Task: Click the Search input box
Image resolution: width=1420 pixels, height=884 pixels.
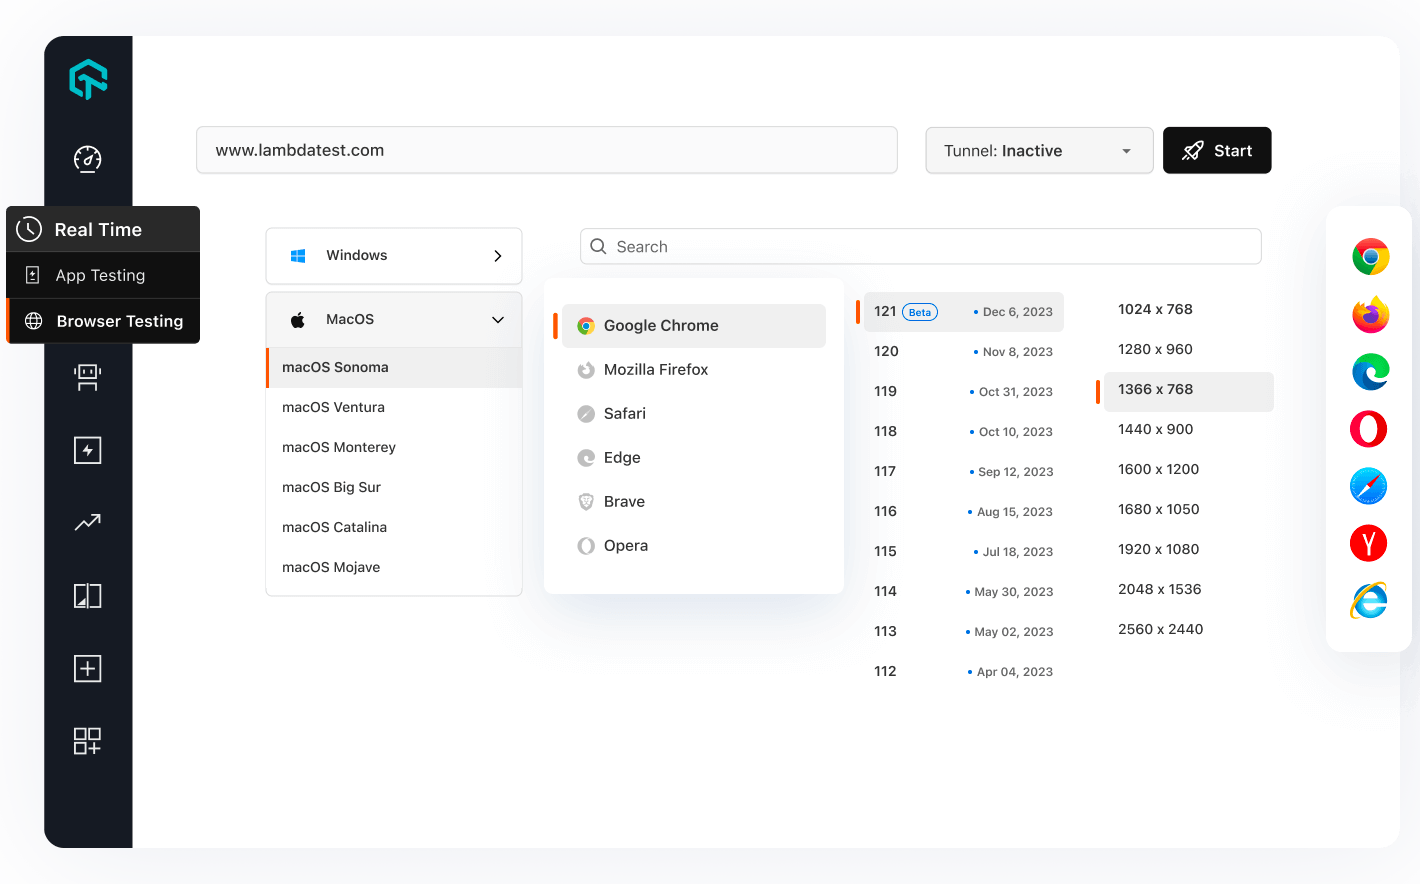Action: (x=921, y=246)
